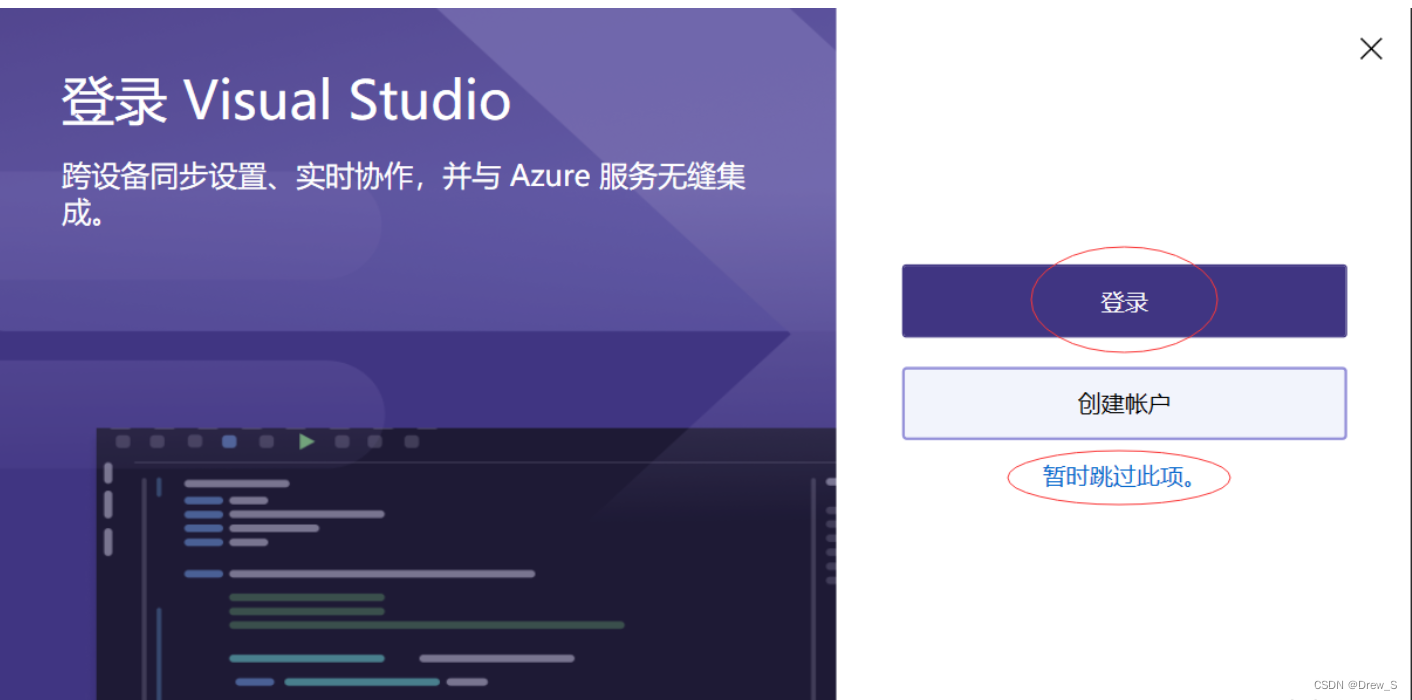Click the 登录 sign-in button
The width and height of the screenshot is (1412, 700).
[1124, 301]
